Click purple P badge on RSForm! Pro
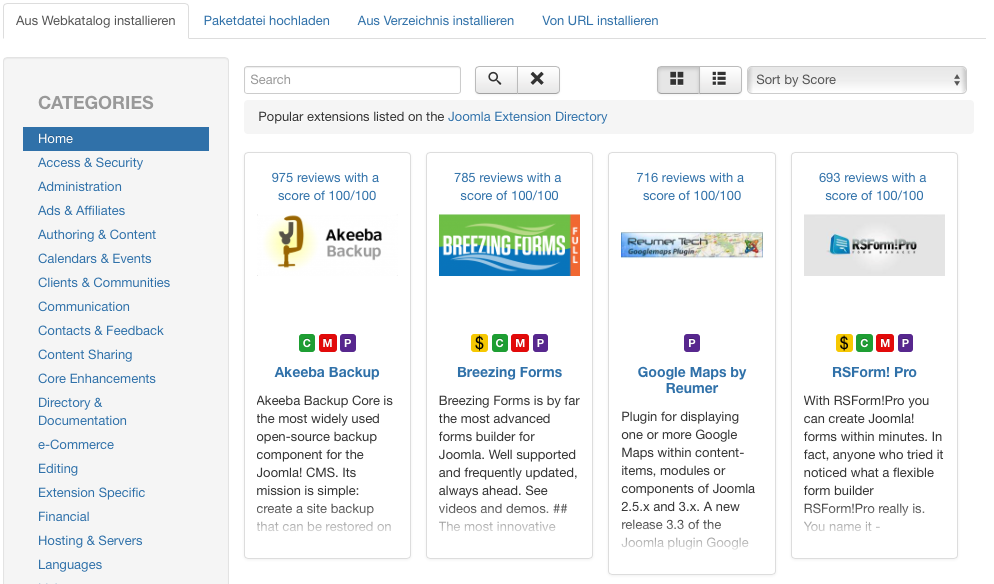The width and height of the screenshot is (994, 584). click(x=905, y=343)
